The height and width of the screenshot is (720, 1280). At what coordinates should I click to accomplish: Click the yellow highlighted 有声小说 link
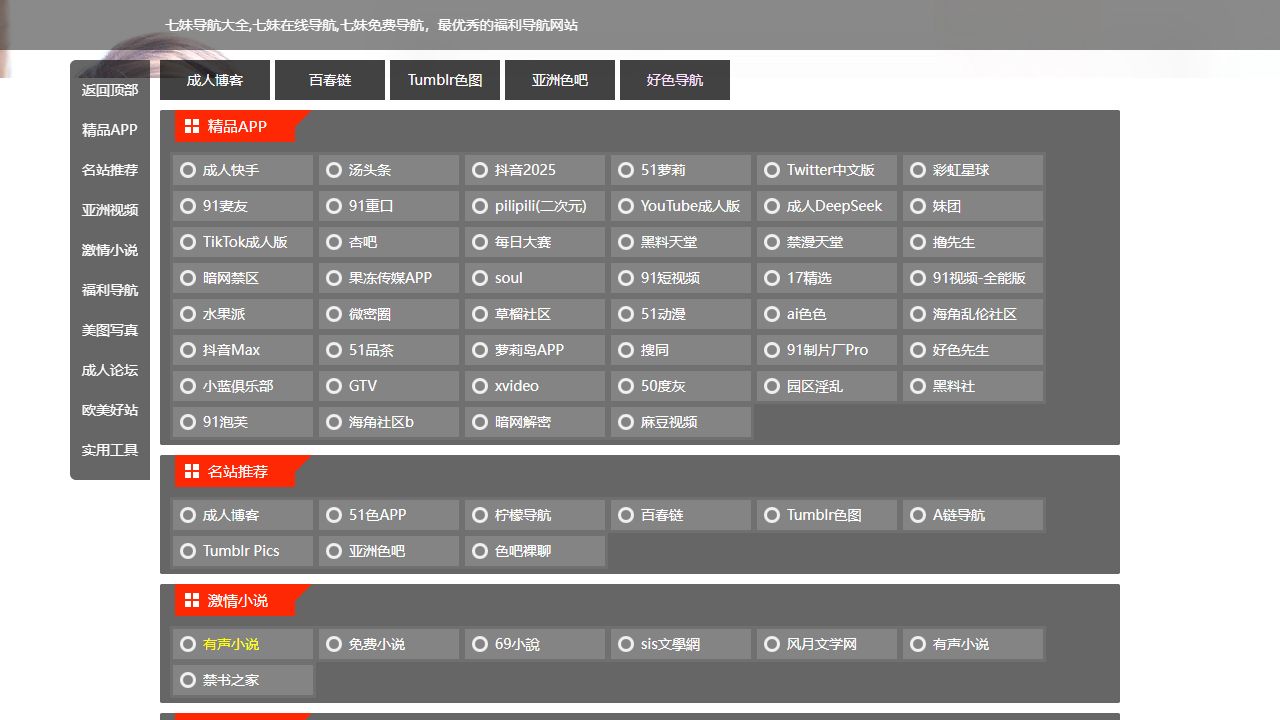(243, 644)
